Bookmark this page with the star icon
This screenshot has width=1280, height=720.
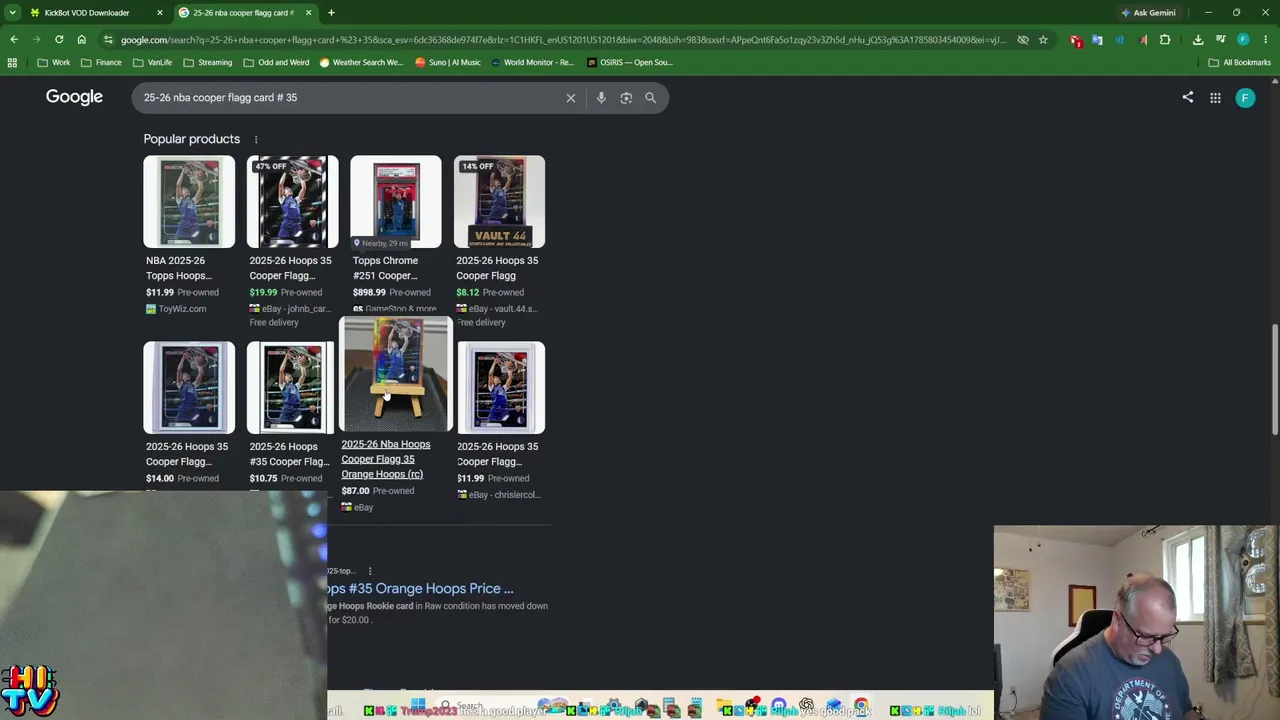[1043, 40]
